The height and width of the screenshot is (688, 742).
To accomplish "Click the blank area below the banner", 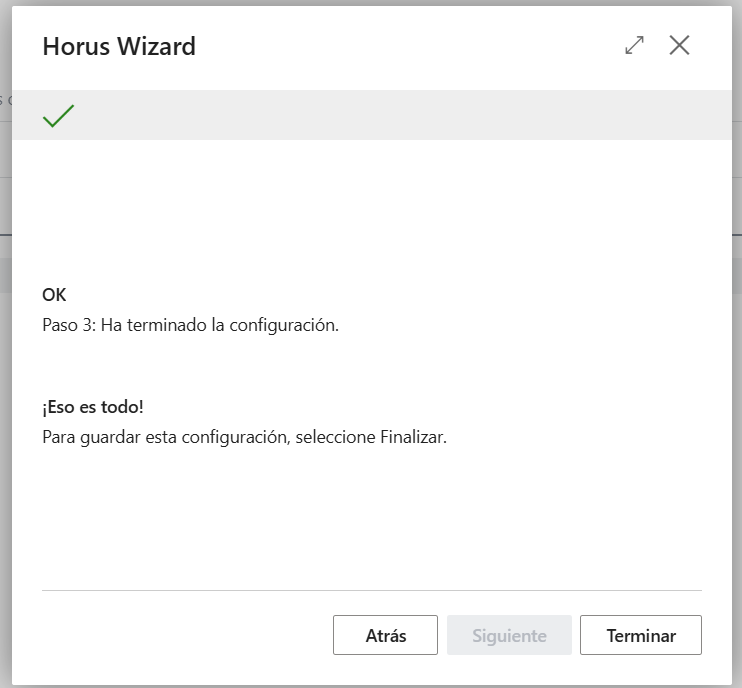I will click(372, 208).
